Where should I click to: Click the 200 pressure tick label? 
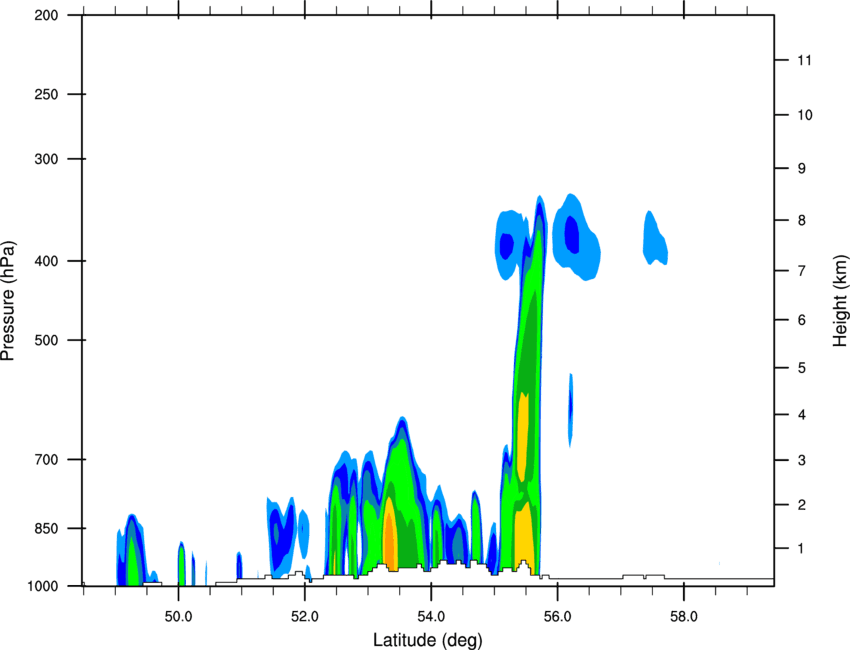(46, 15)
